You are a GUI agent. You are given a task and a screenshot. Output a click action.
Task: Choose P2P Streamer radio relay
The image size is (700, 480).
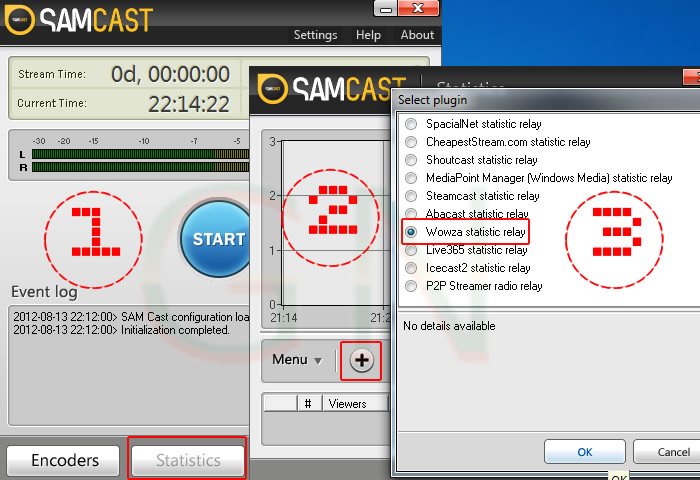[x=410, y=286]
